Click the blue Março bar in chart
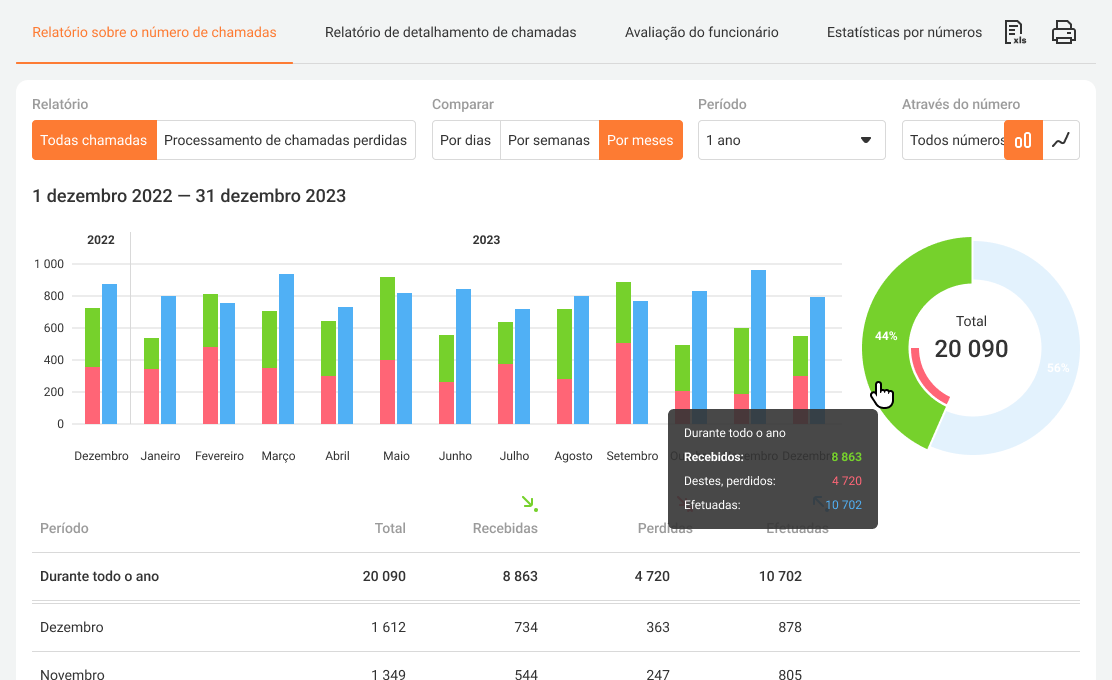This screenshot has width=1112, height=680. point(286,350)
